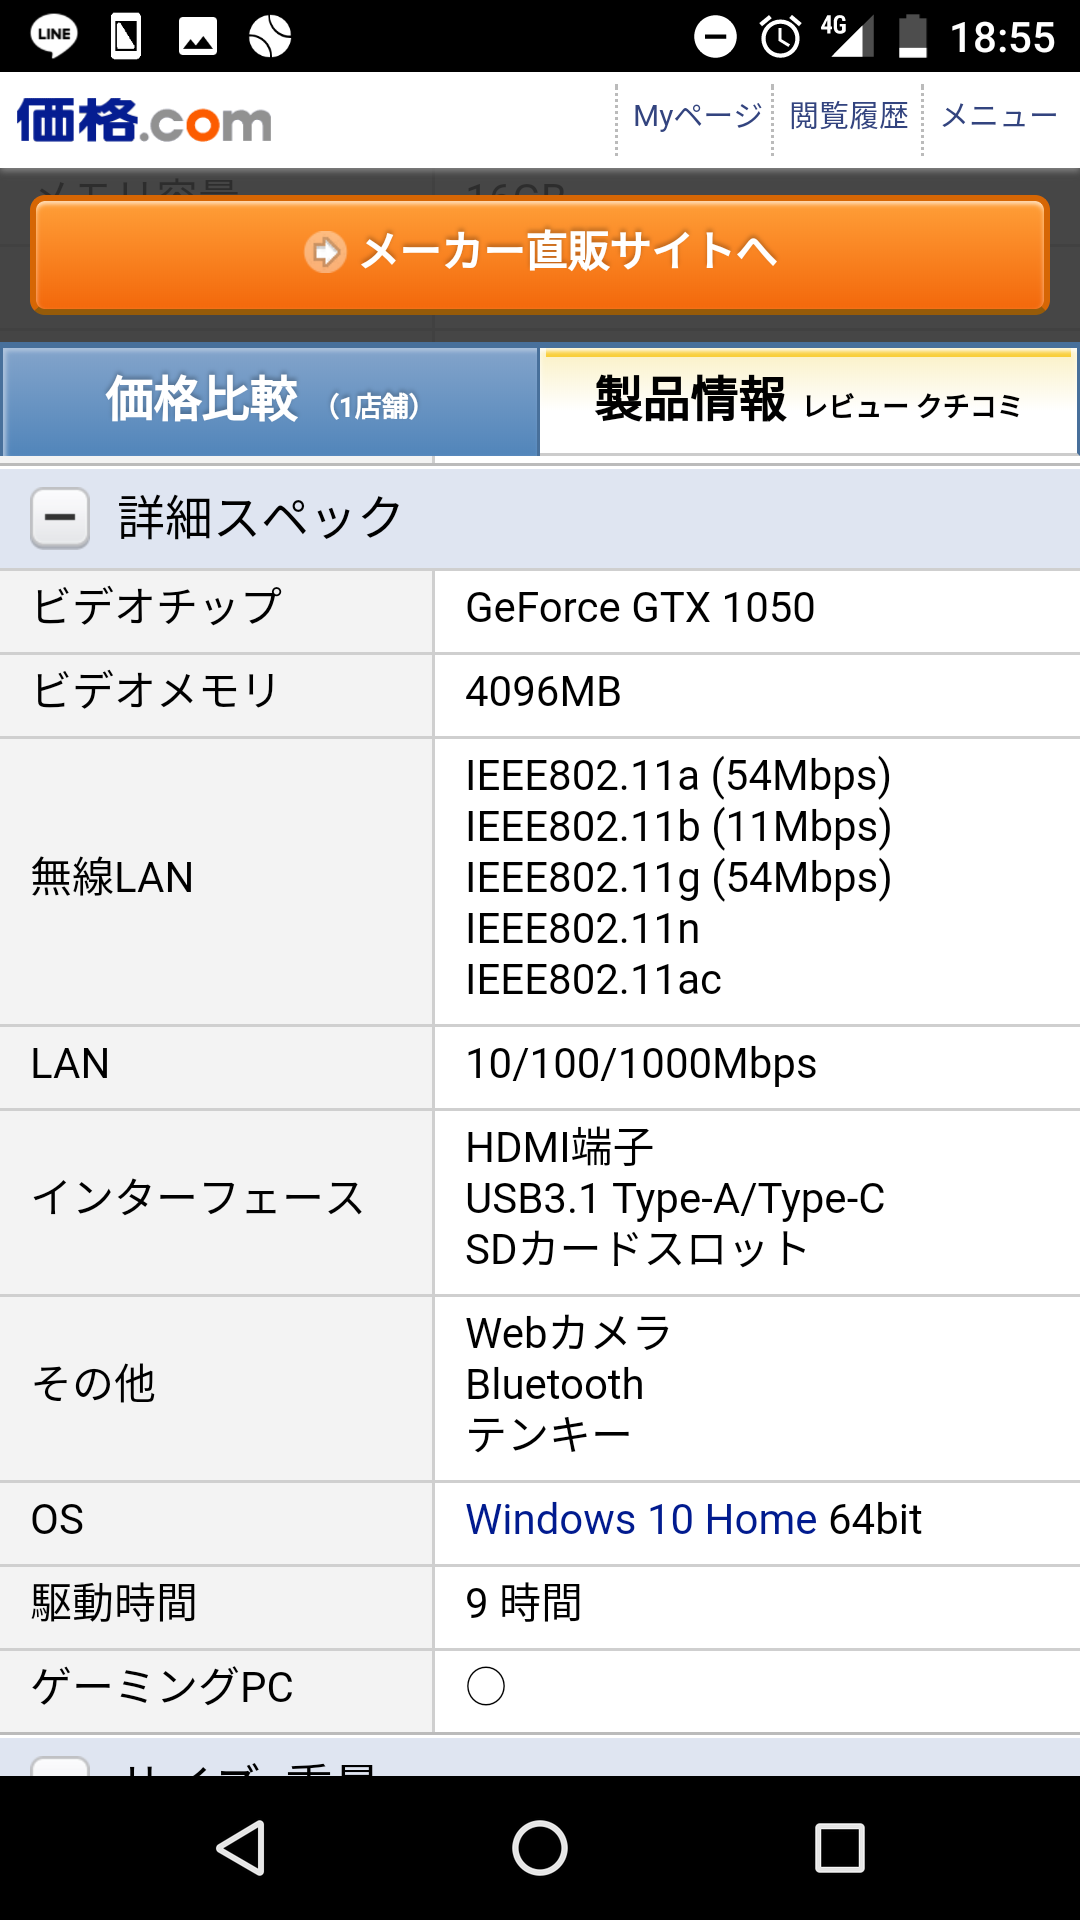Tap the Android back navigation button
Viewport: 1080px width, 1920px height.
click(241, 1847)
